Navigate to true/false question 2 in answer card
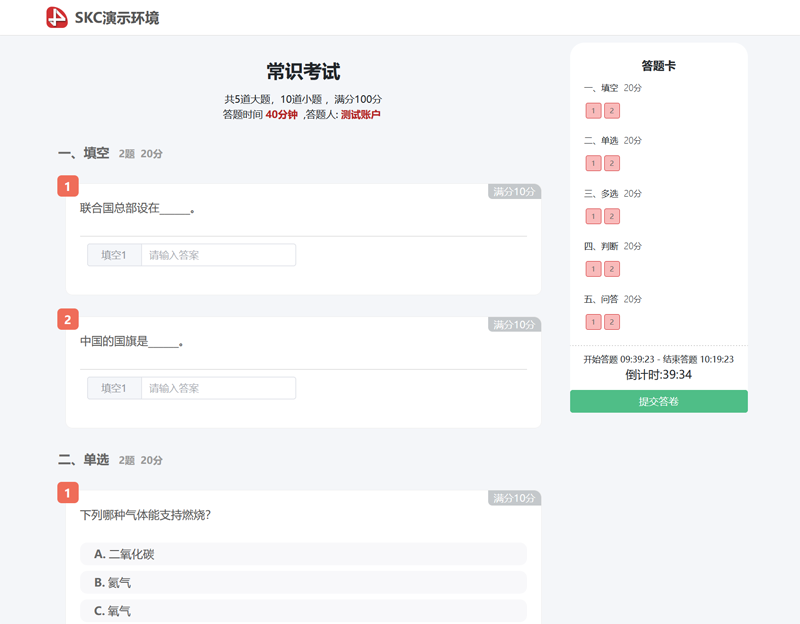The height and width of the screenshot is (624, 800). 612,269
